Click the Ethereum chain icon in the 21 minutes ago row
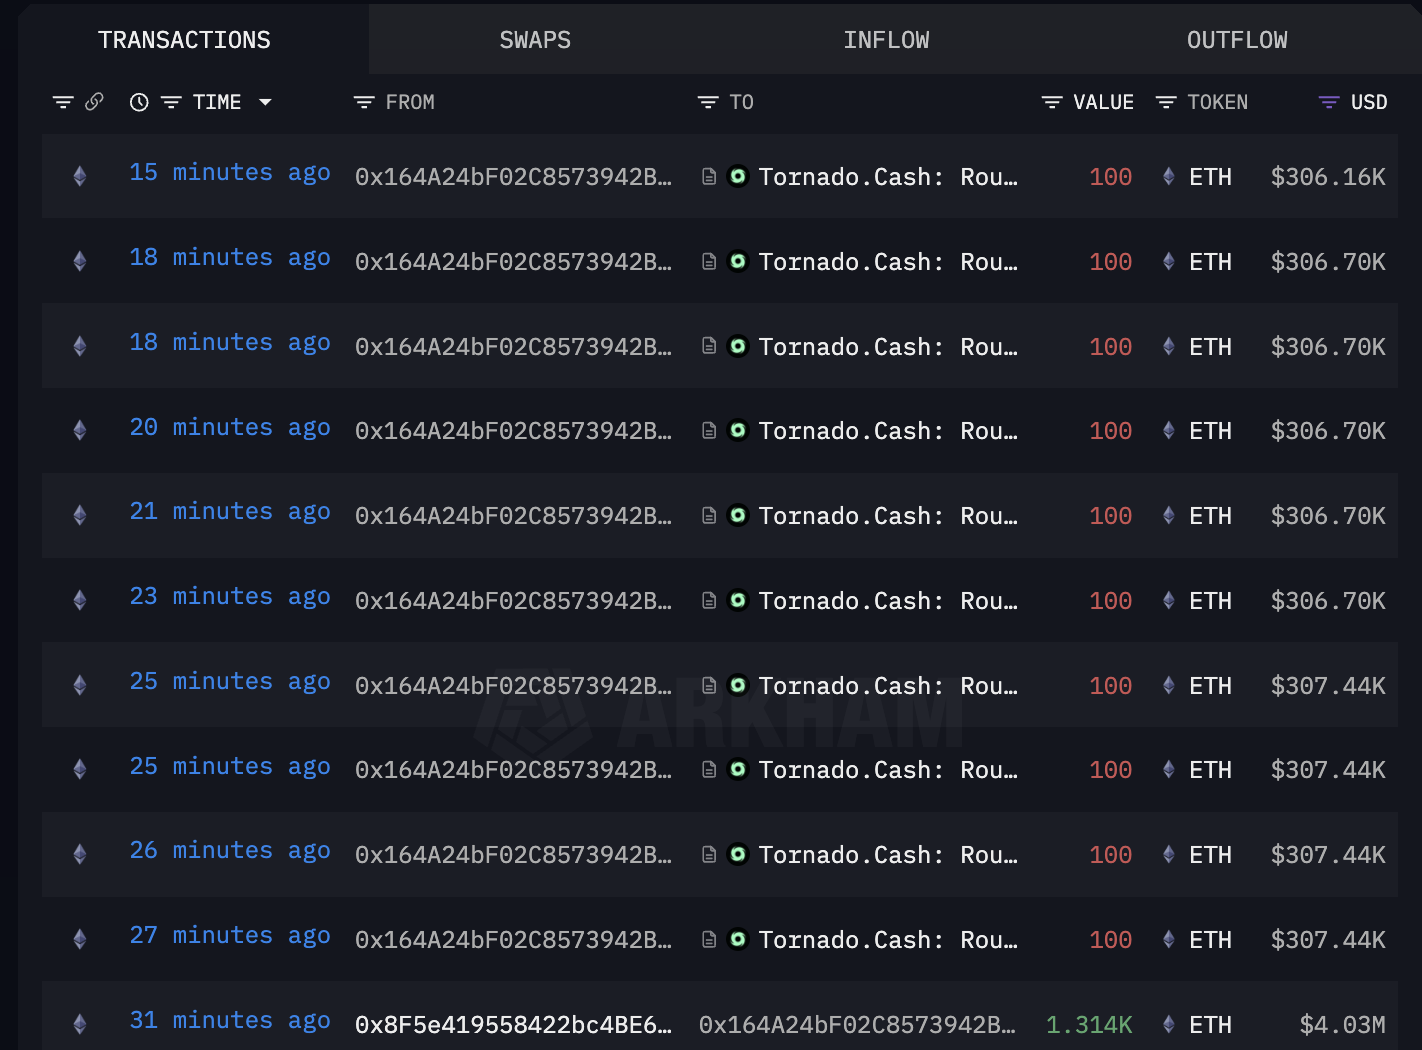This screenshot has width=1422, height=1050. pyautogui.click(x=80, y=516)
